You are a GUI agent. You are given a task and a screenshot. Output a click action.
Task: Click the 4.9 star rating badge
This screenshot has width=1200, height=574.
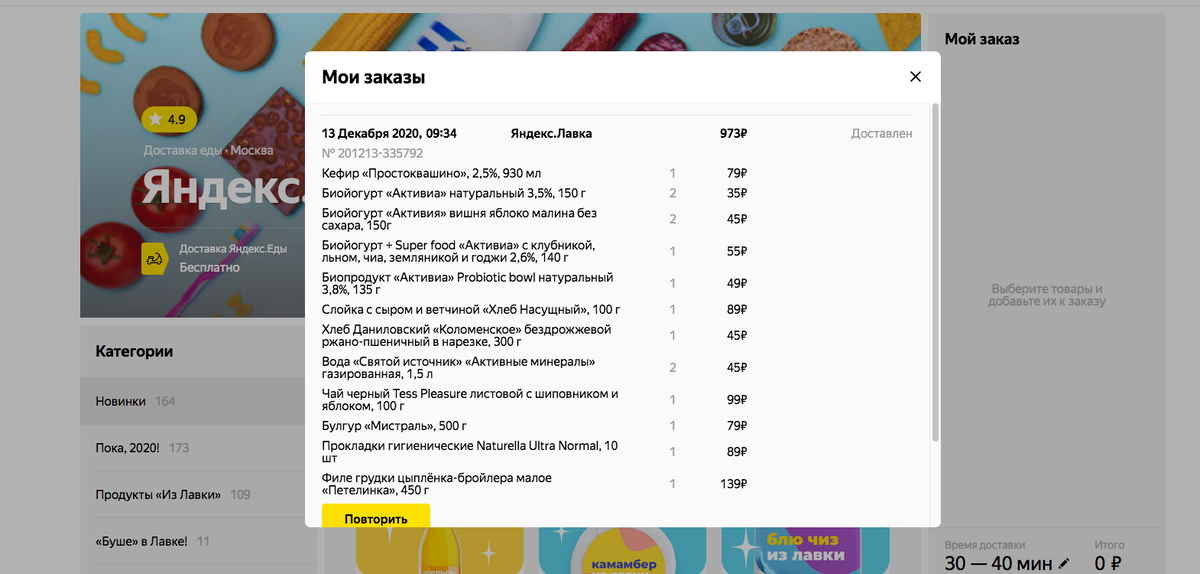pos(169,120)
